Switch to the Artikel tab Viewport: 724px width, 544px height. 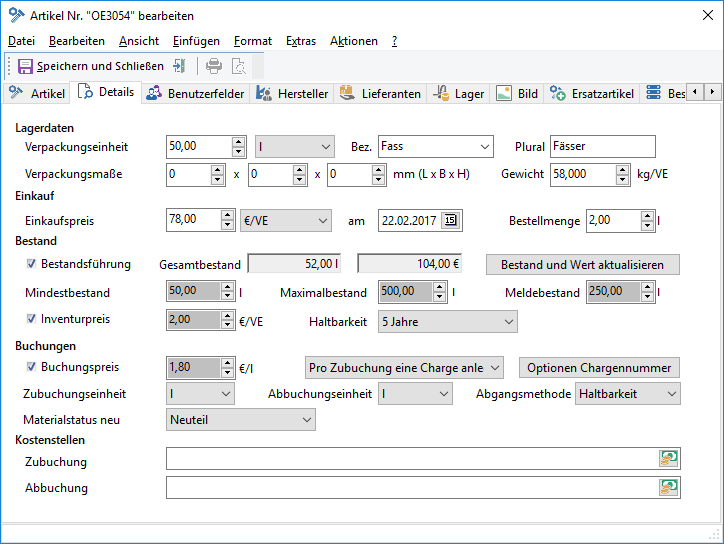[x=37, y=94]
